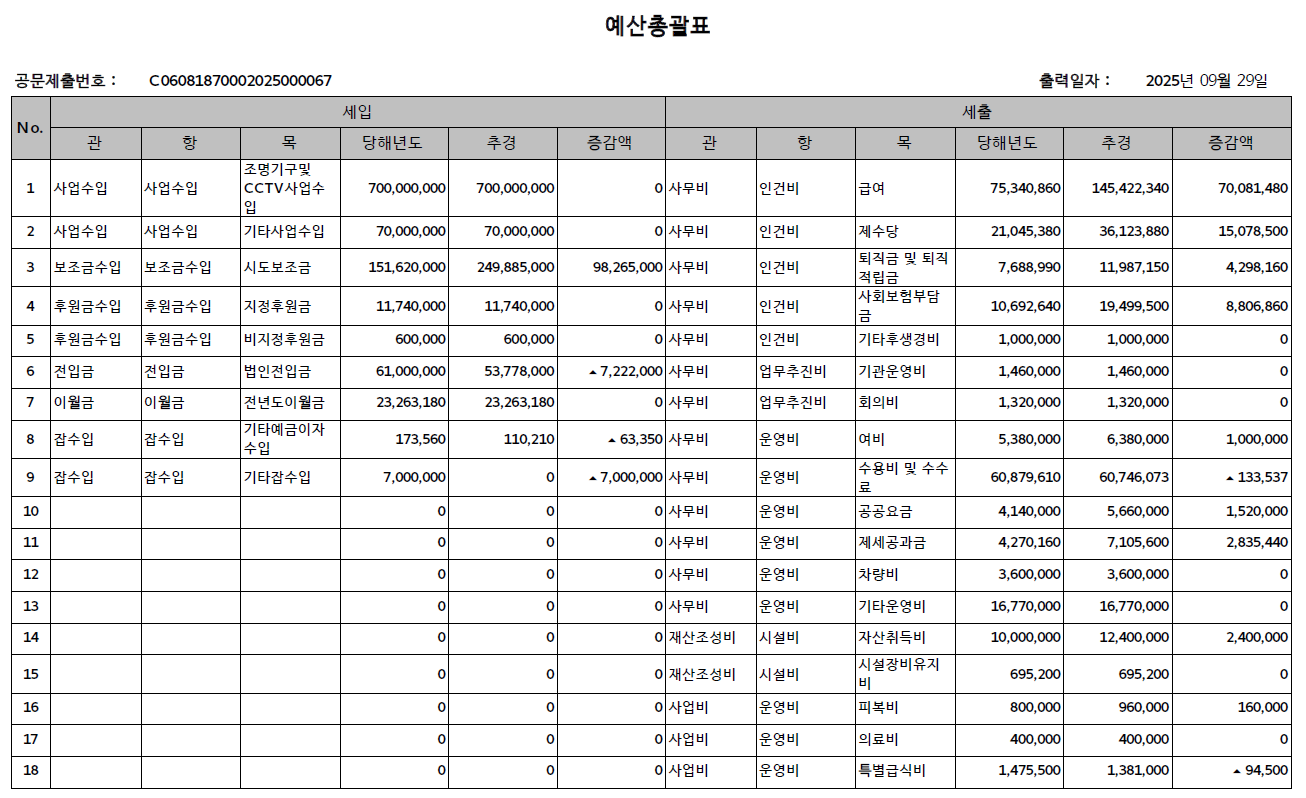The image size is (1306, 798).
Task: Select the 시도보조금 item in row 3
Action: click(278, 267)
